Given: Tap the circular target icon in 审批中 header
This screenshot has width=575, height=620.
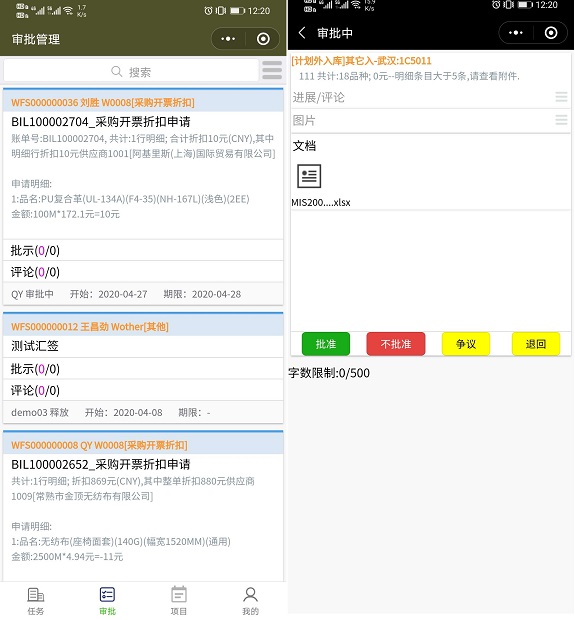Looking at the screenshot, I should click(551, 33).
